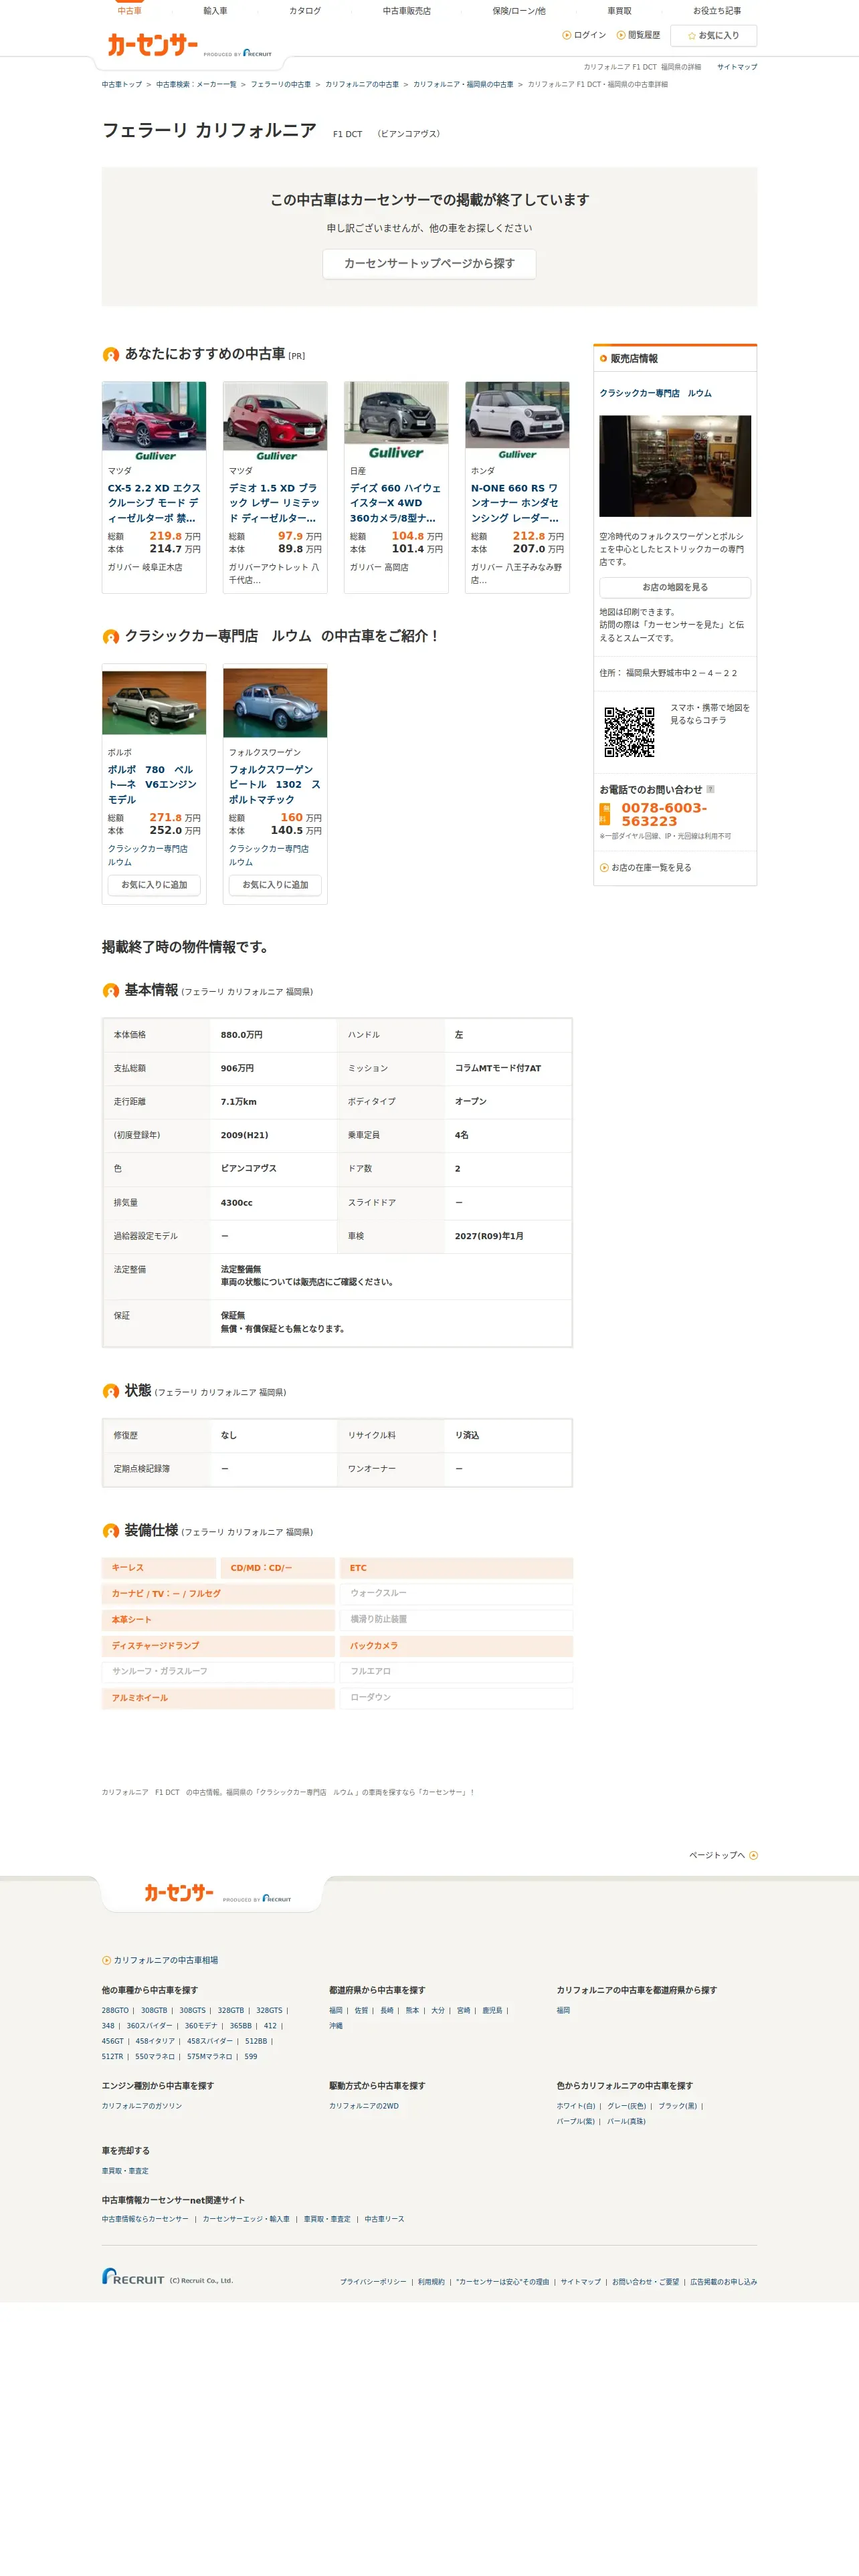Click 458イタリア footer link
Screen dimensions: 859x2576
pyautogui.click(x=155, y=2041)
